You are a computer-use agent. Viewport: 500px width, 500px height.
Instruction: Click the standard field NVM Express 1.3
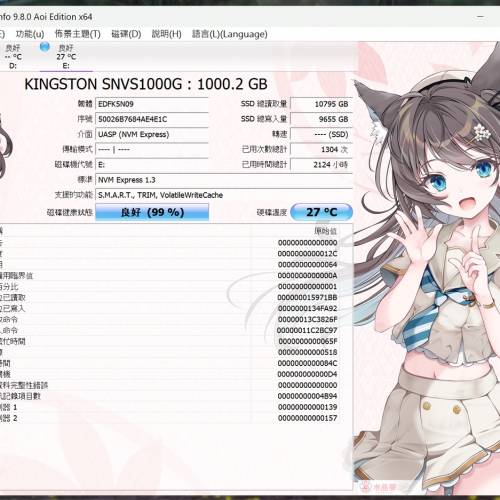click(224, 180)
